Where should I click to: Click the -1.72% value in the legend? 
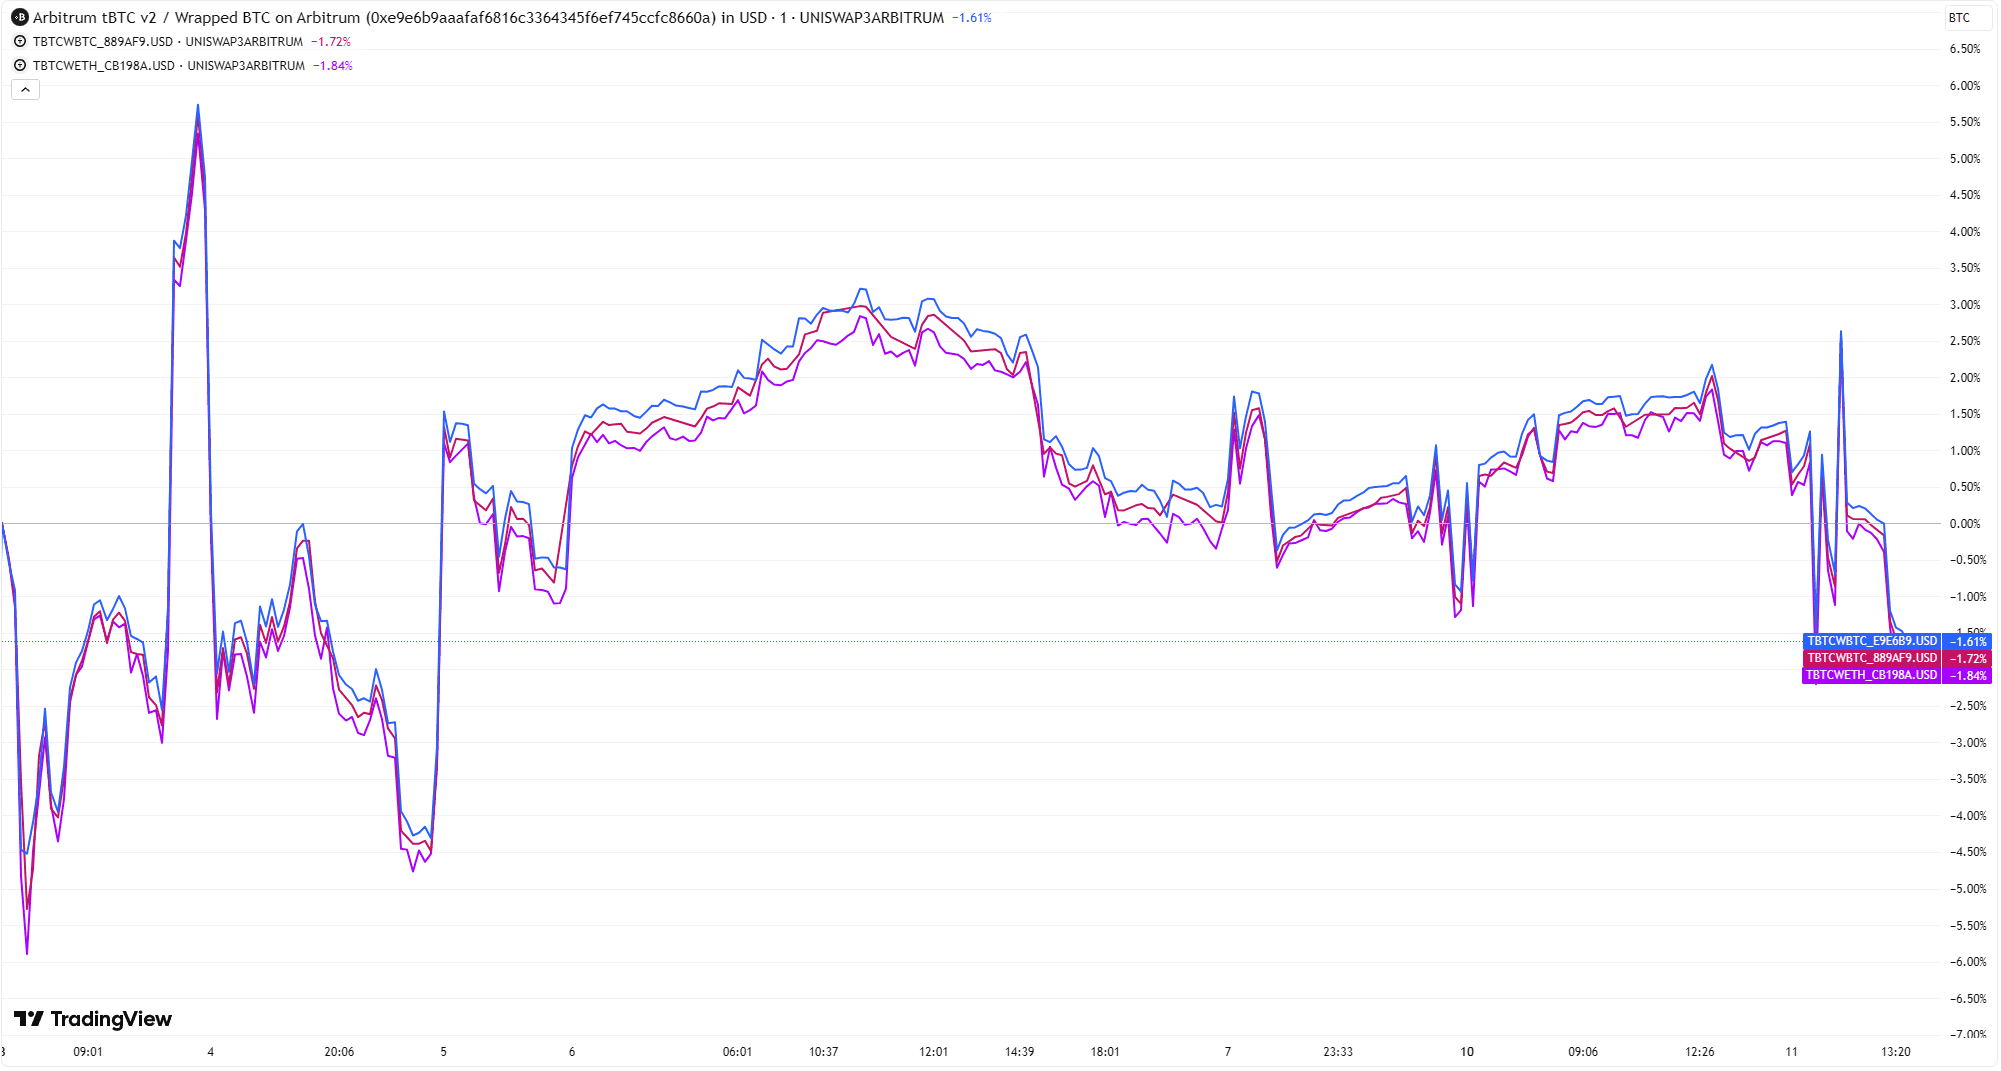pos(331,42)
